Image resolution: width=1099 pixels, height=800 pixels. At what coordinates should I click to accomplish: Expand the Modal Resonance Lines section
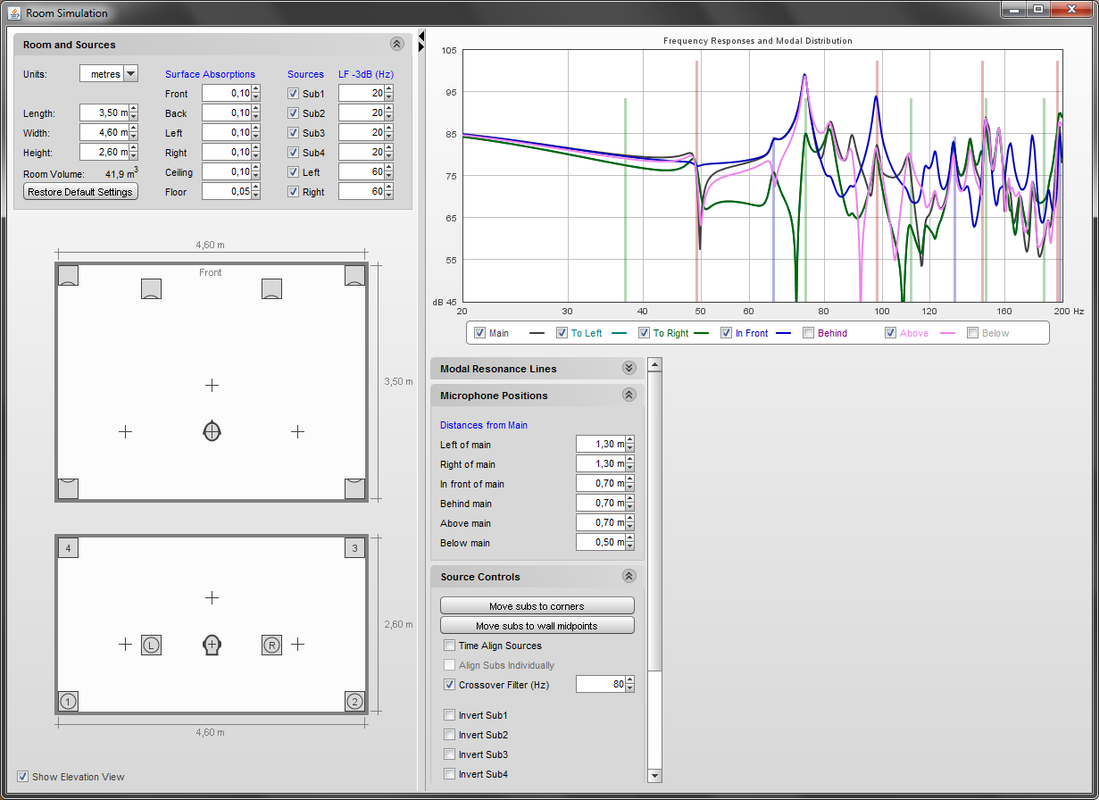click(629, 369)
